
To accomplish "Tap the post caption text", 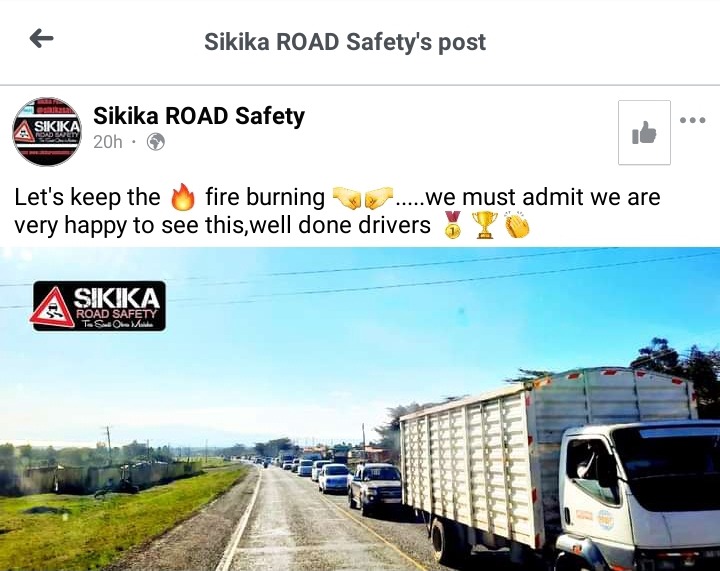I will pyautogui.click(x=337, y=211).
